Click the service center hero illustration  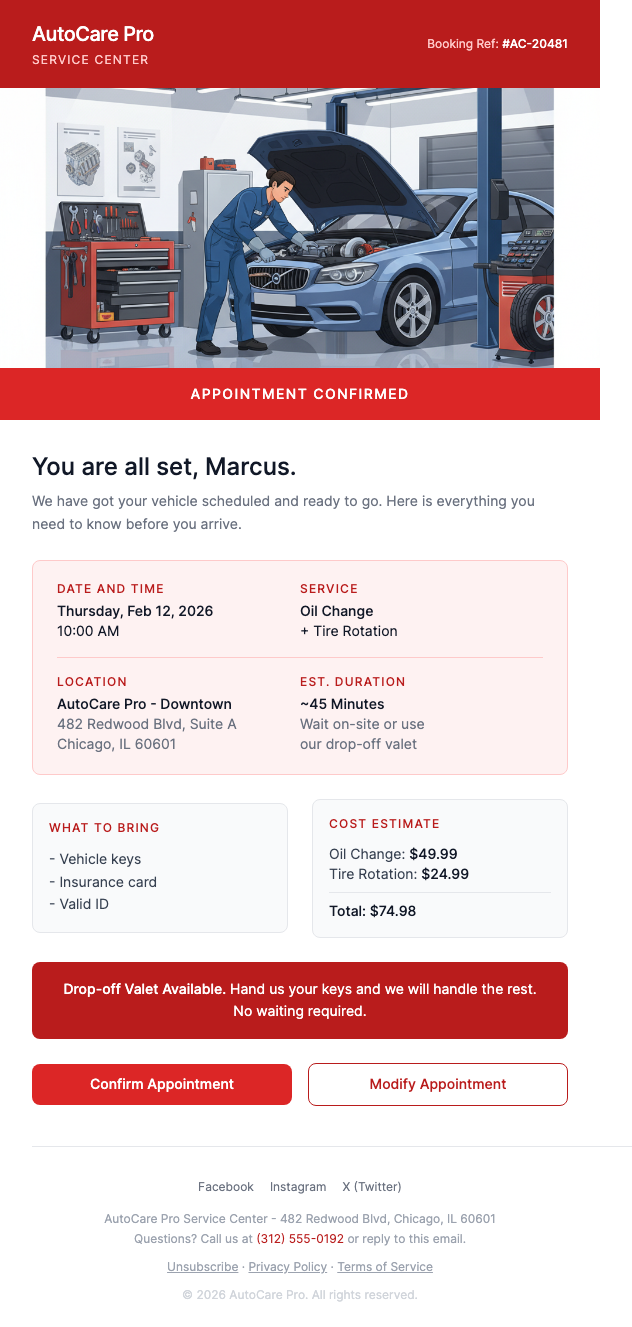tap(300, 228)
